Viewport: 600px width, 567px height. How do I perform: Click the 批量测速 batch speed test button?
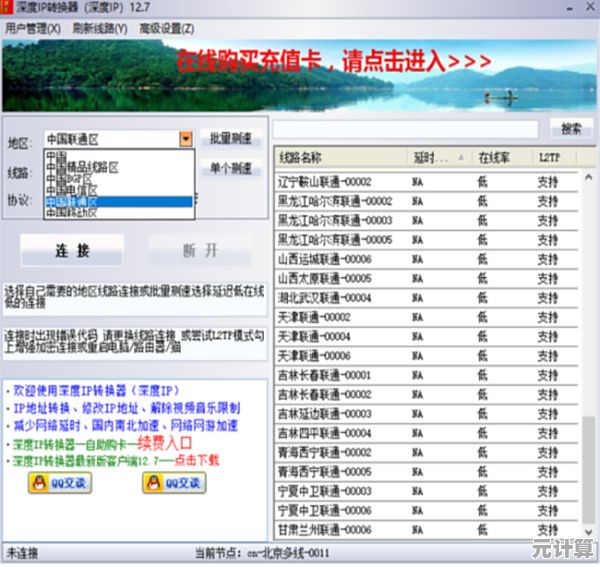(230, 139)
